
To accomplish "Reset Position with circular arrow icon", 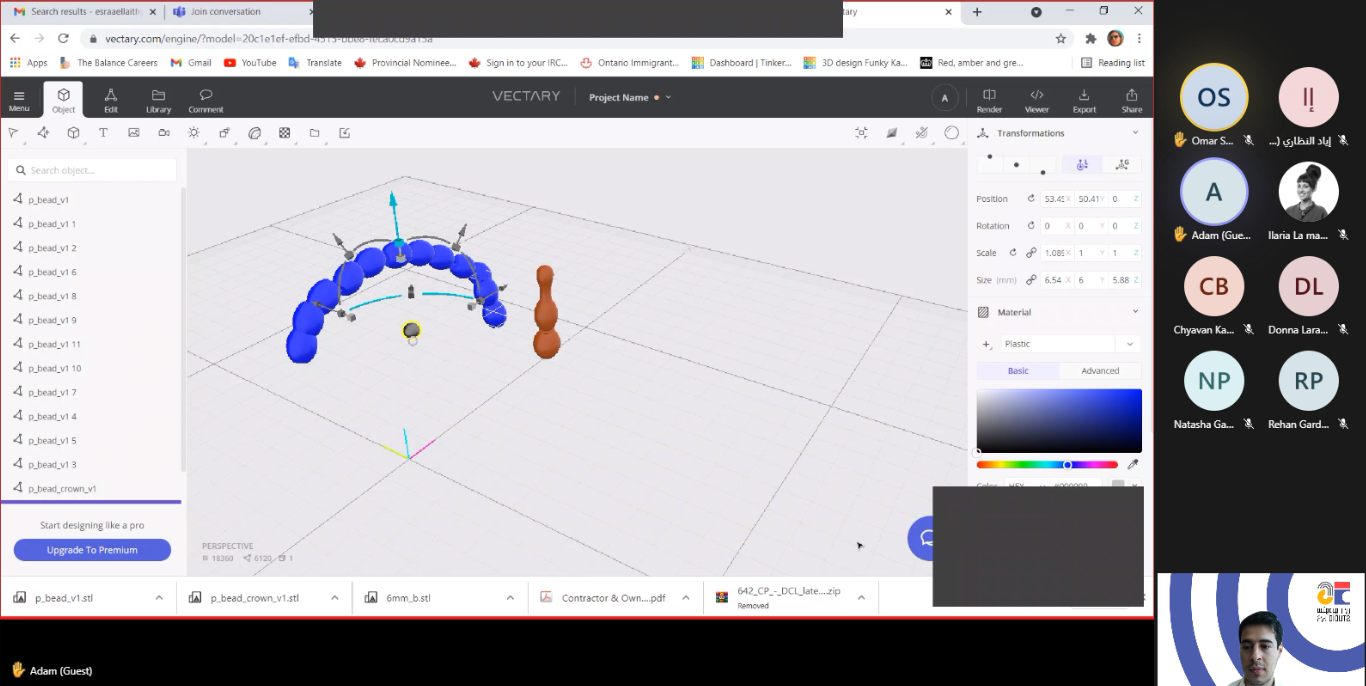I will coord(1031,199).
